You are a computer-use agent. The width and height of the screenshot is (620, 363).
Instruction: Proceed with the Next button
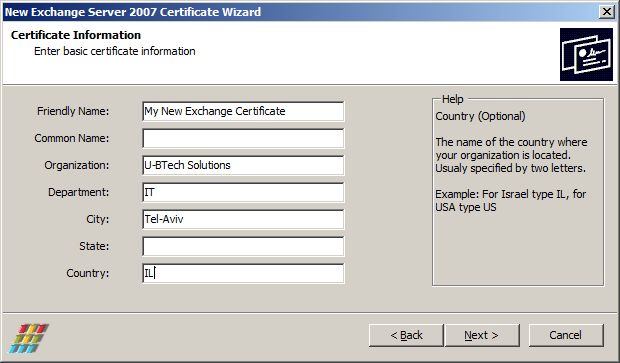(482, 335)
